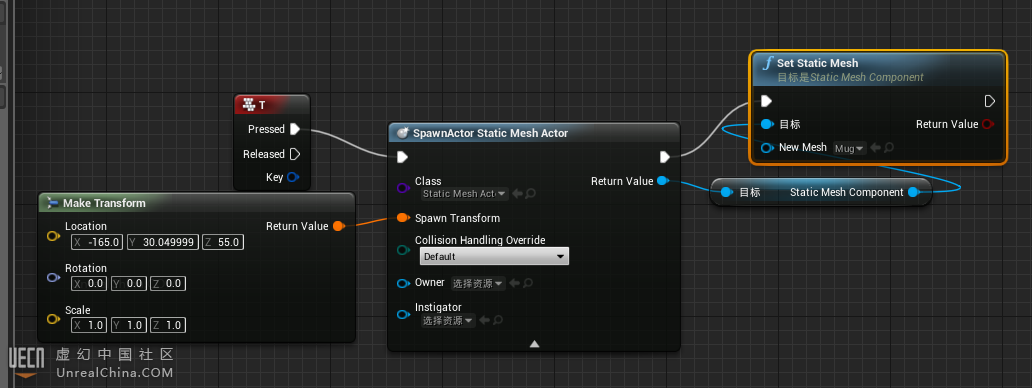Click SpawnActor's output execution pin
Viewport: 1032px width, 388px height.
pyautogui.click(x=665, y=157)
